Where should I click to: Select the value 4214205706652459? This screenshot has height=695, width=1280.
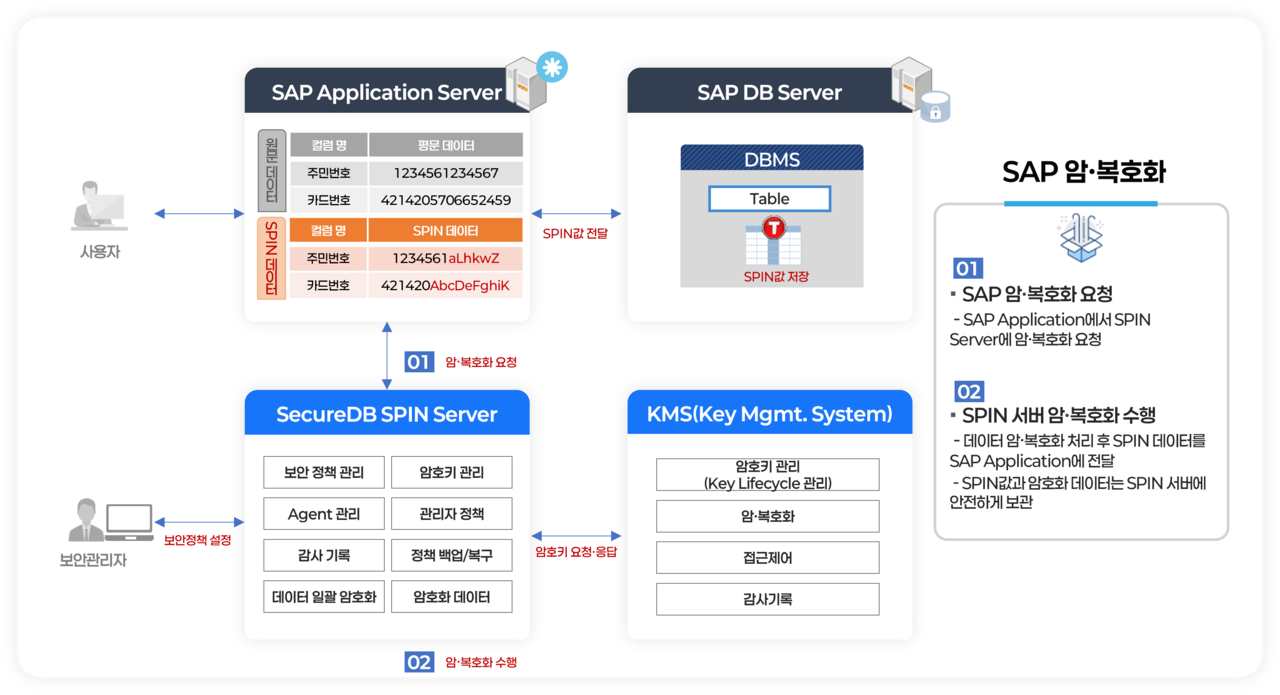(x=446, y=200)
